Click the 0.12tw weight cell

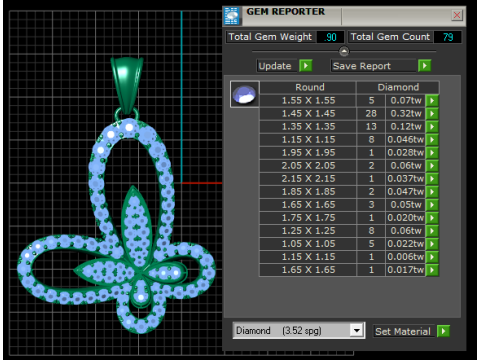point(406,126)
